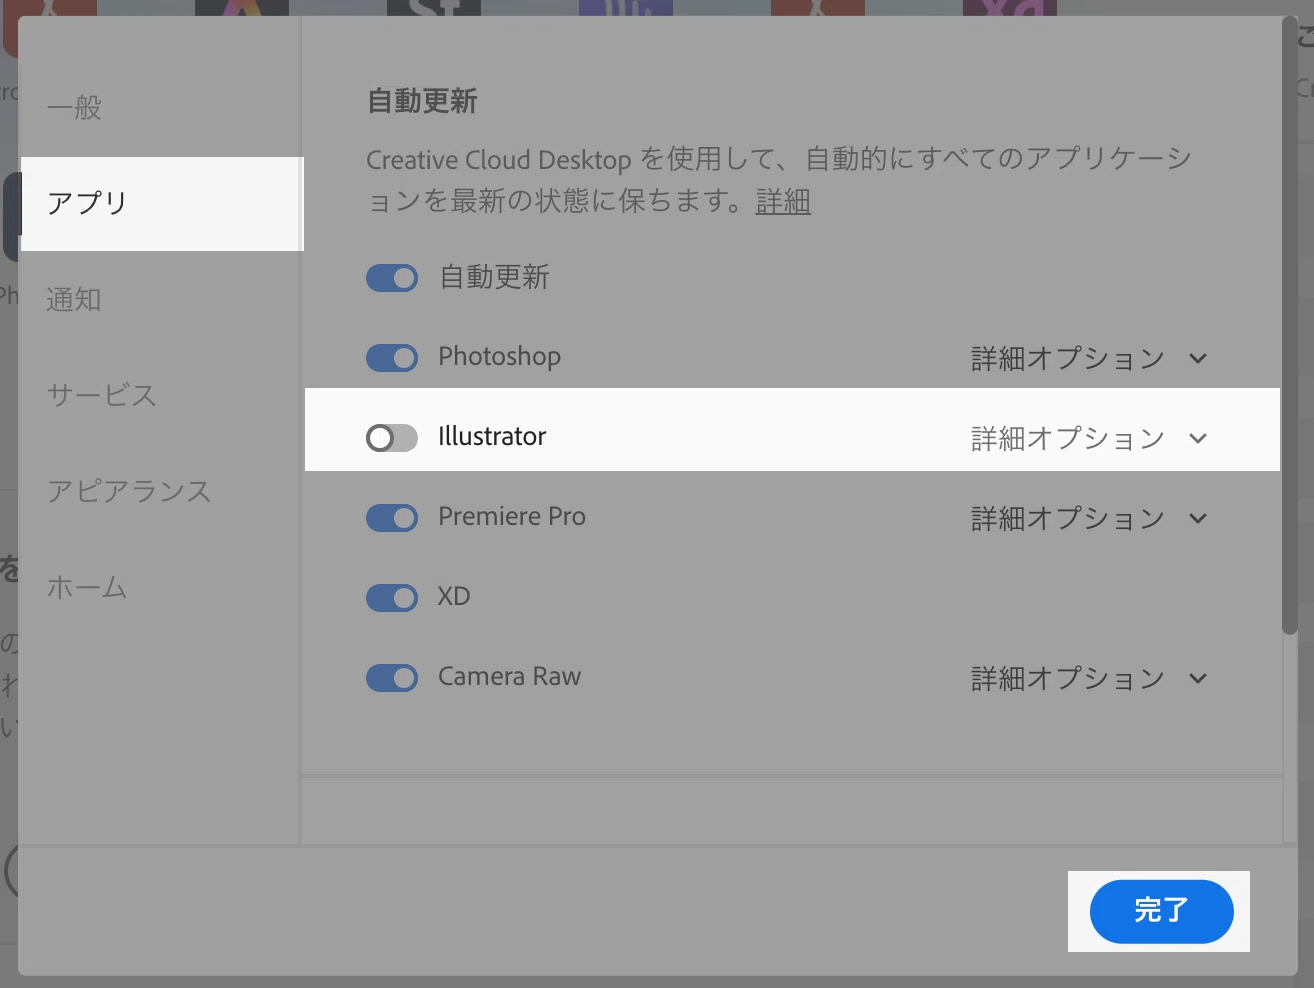Expand 詳細オプション chevron for Camera Raw
The width and height of the screenshot is (1314, 988).
click(1198, 678)
